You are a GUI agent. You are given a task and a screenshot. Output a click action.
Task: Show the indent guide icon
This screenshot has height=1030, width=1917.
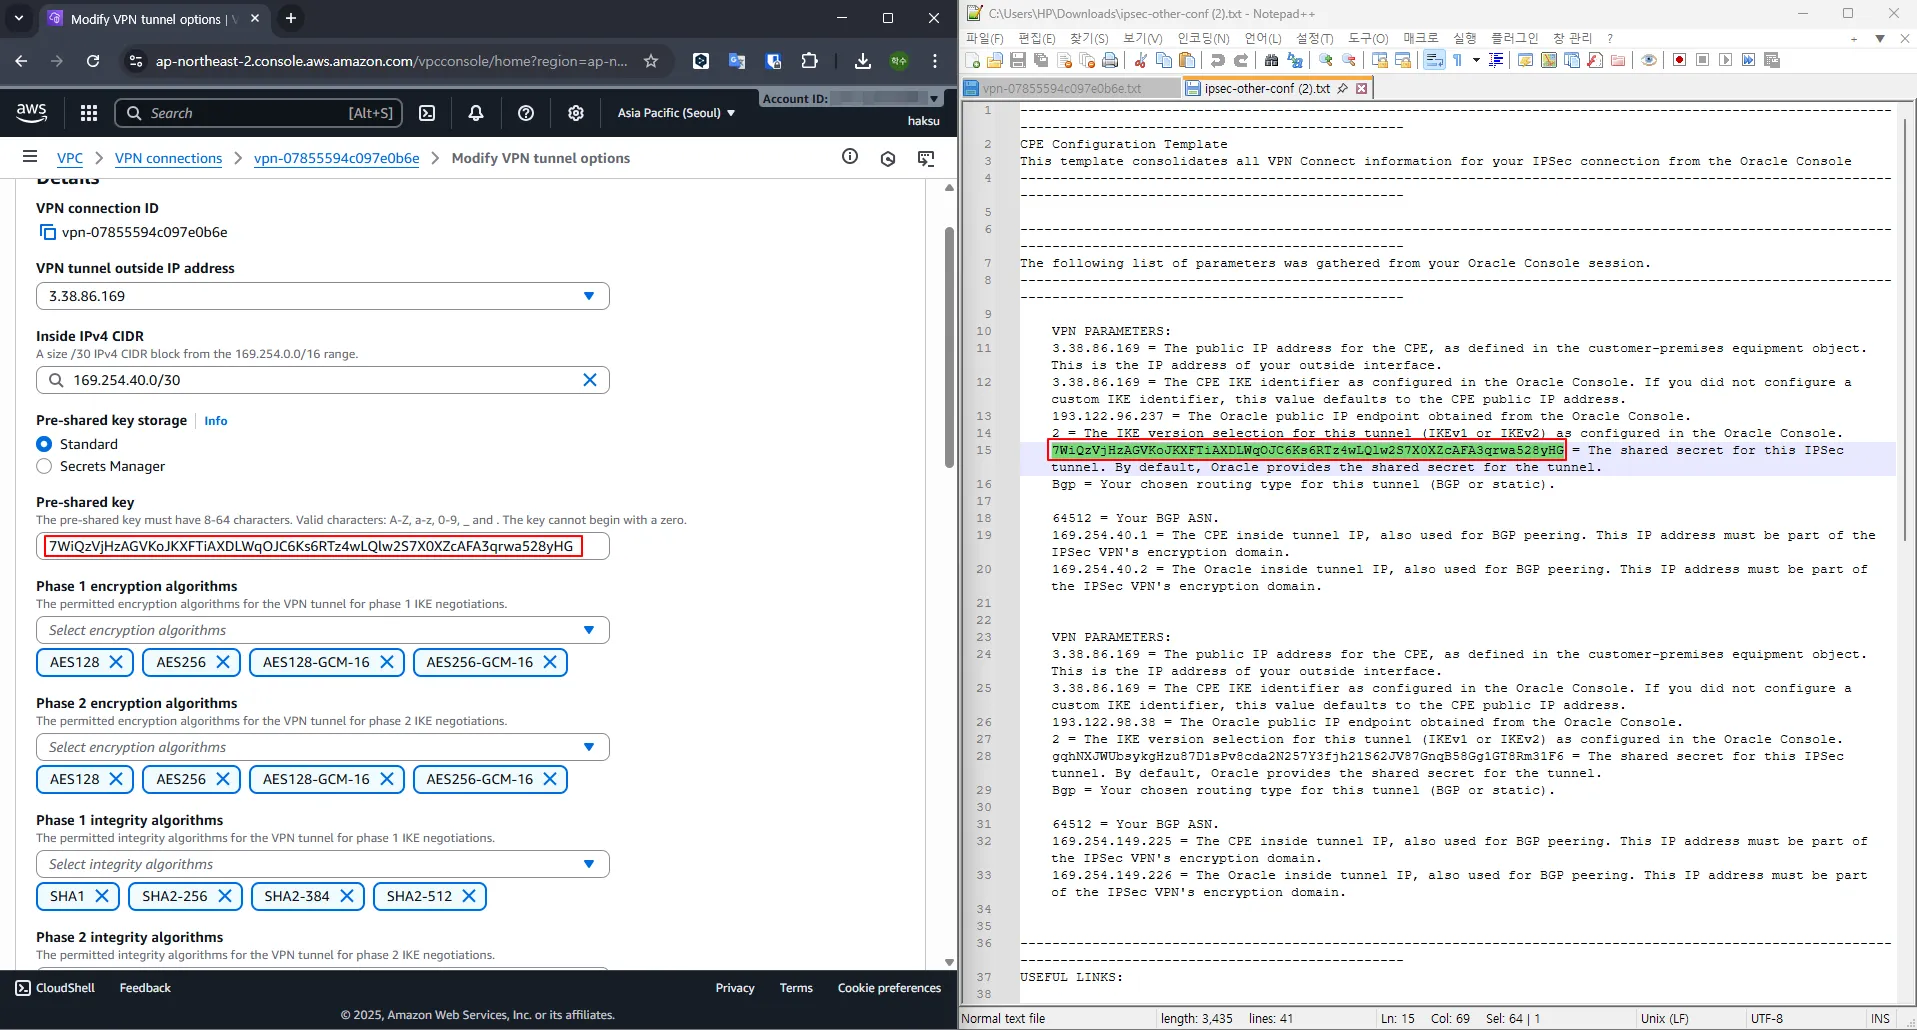tap(1496, 60)
